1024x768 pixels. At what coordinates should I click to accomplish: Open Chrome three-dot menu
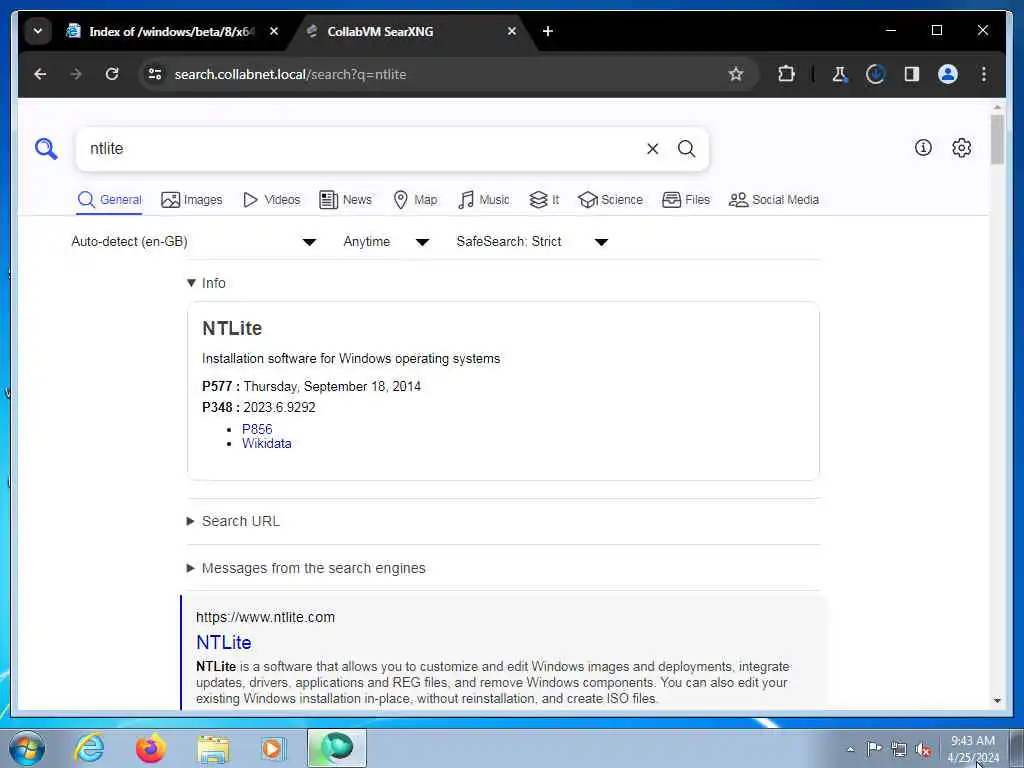[984, 74]
